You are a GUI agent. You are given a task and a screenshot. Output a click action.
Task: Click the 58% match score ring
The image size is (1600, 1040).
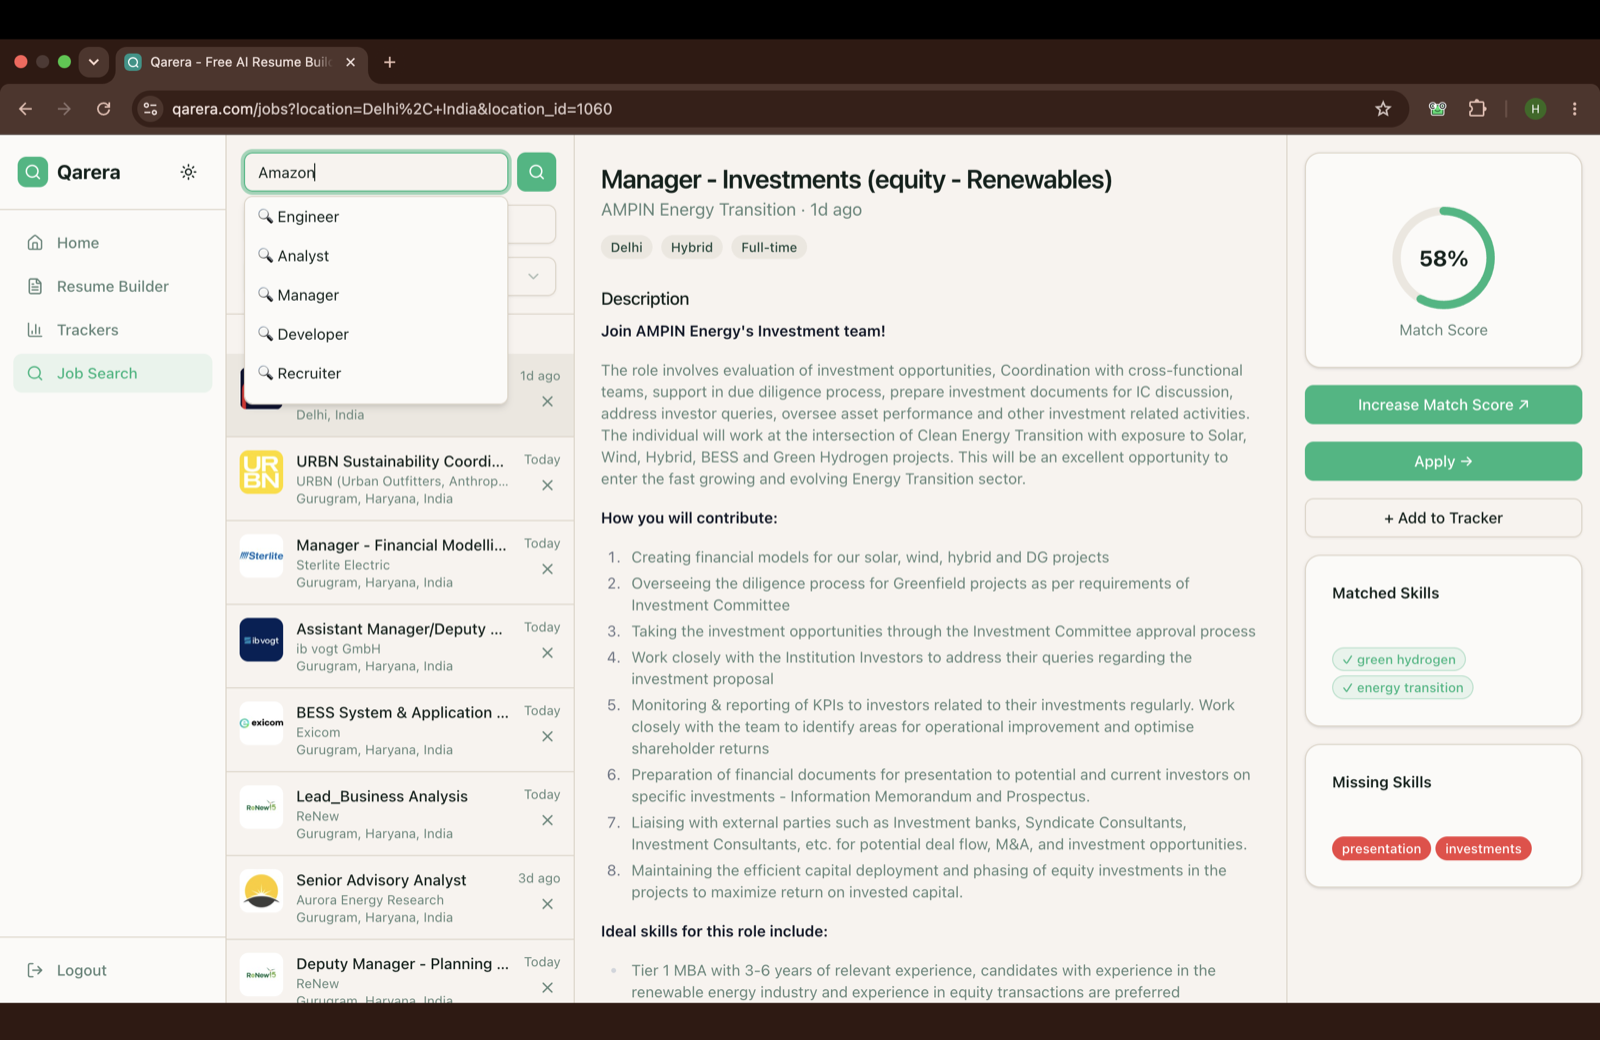click(1443, 258)
